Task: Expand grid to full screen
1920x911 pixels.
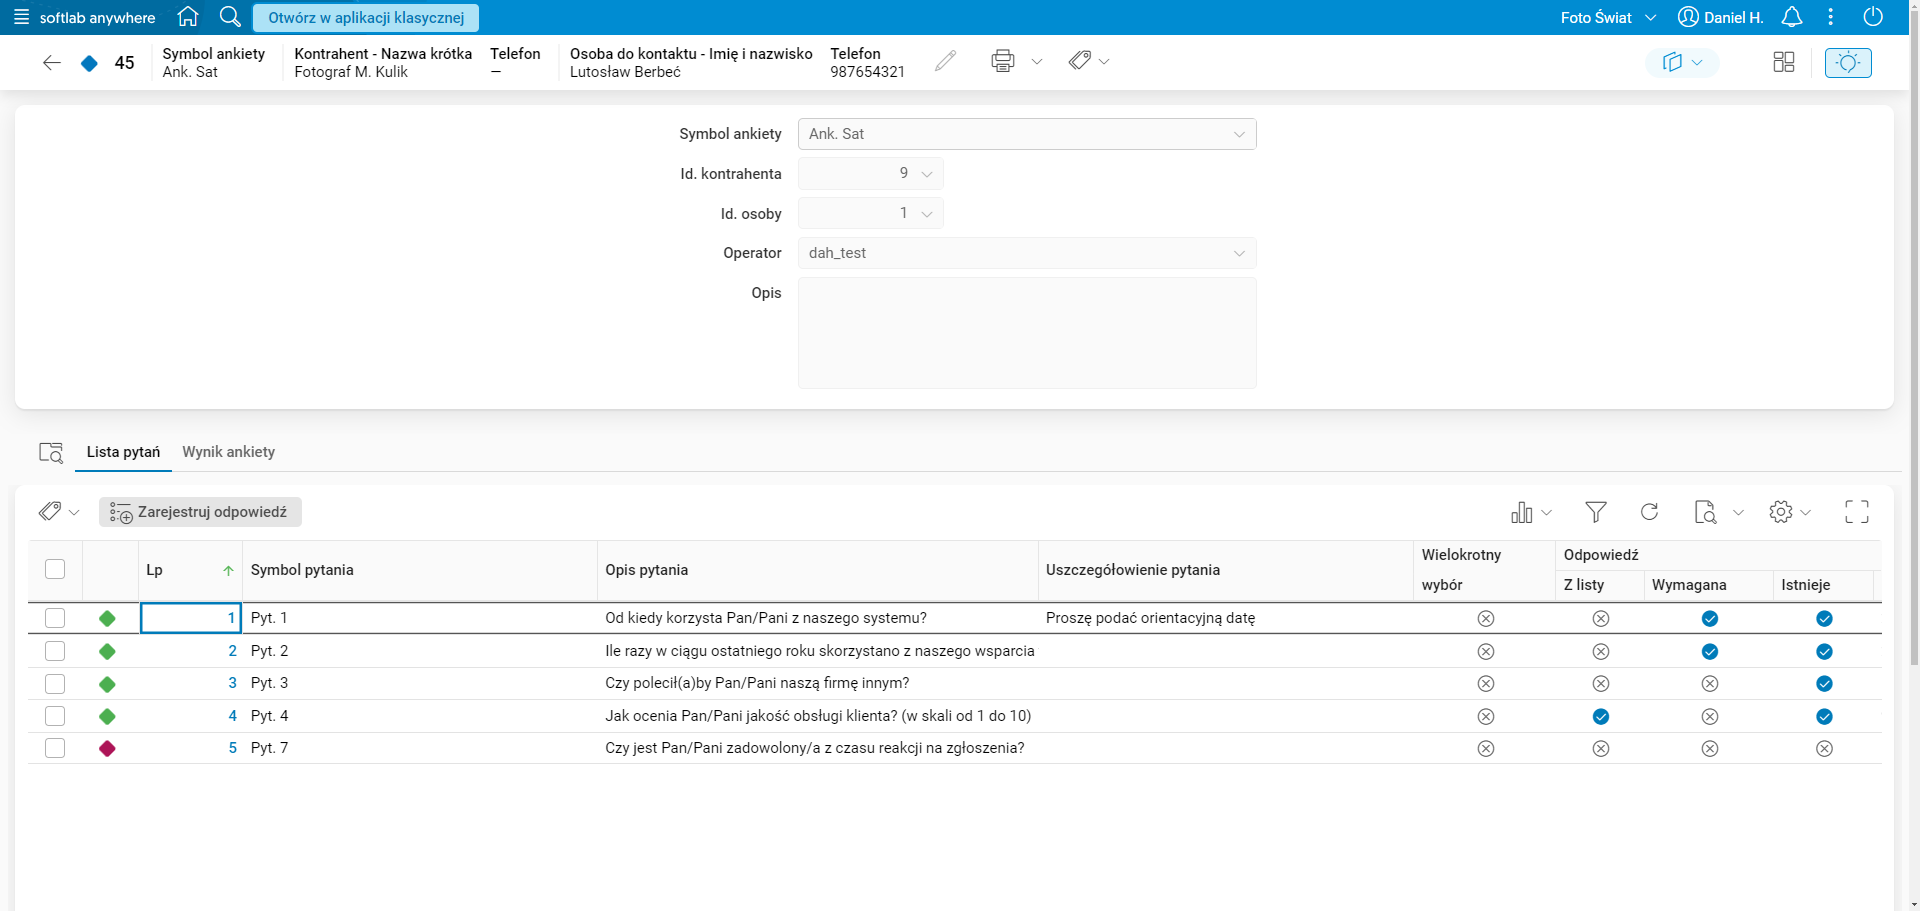Action: 1857,512
